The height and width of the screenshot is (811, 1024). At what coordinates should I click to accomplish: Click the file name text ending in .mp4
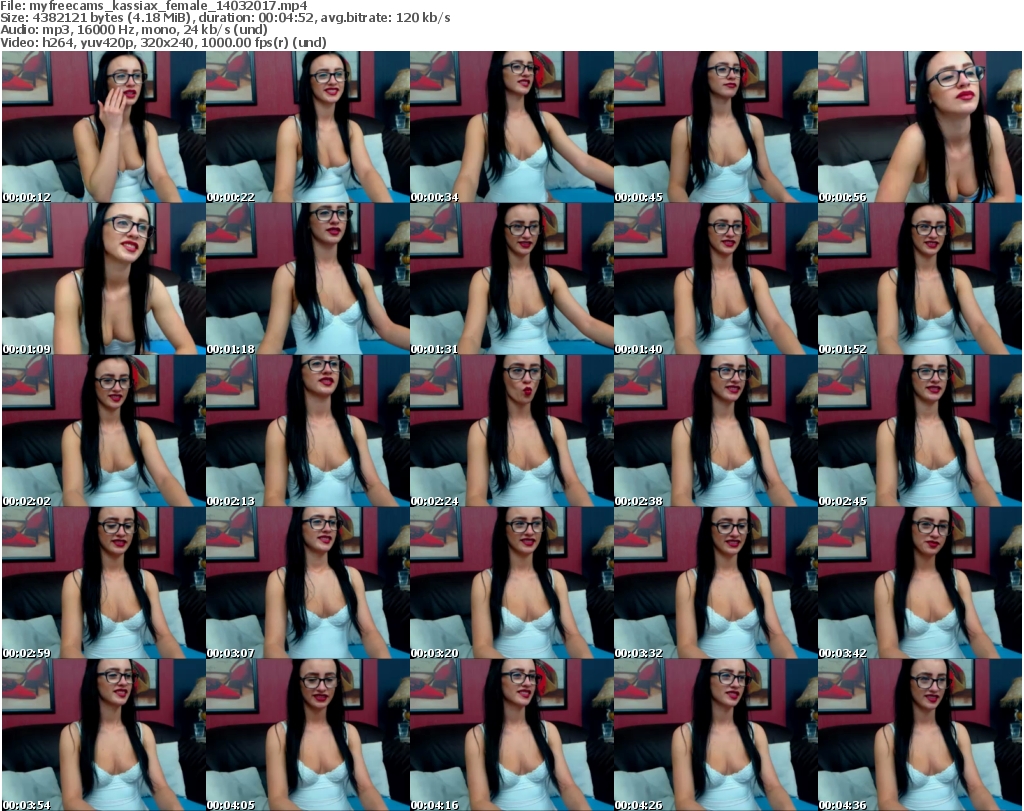coord(168,6)
